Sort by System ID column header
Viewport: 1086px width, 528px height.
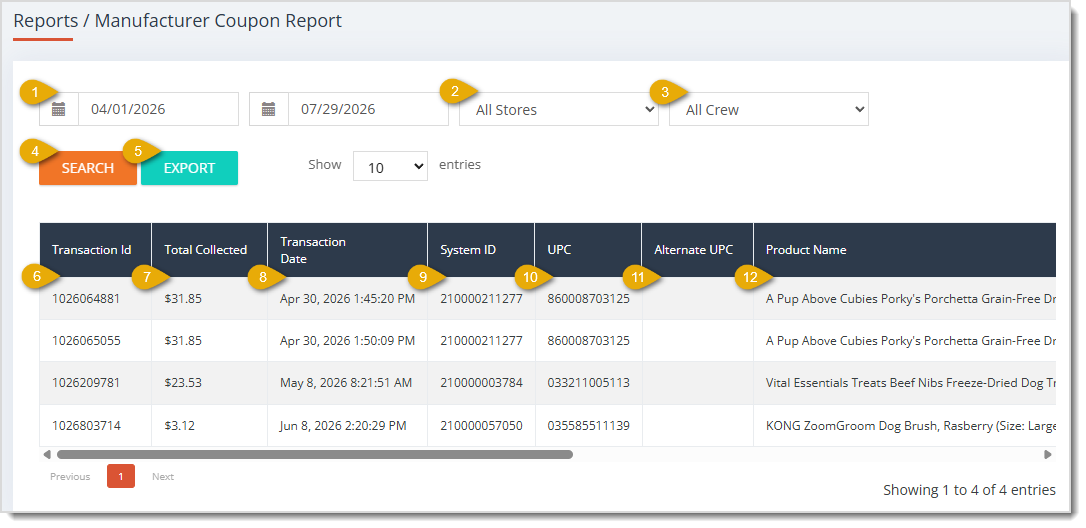(x=481, y=250)
